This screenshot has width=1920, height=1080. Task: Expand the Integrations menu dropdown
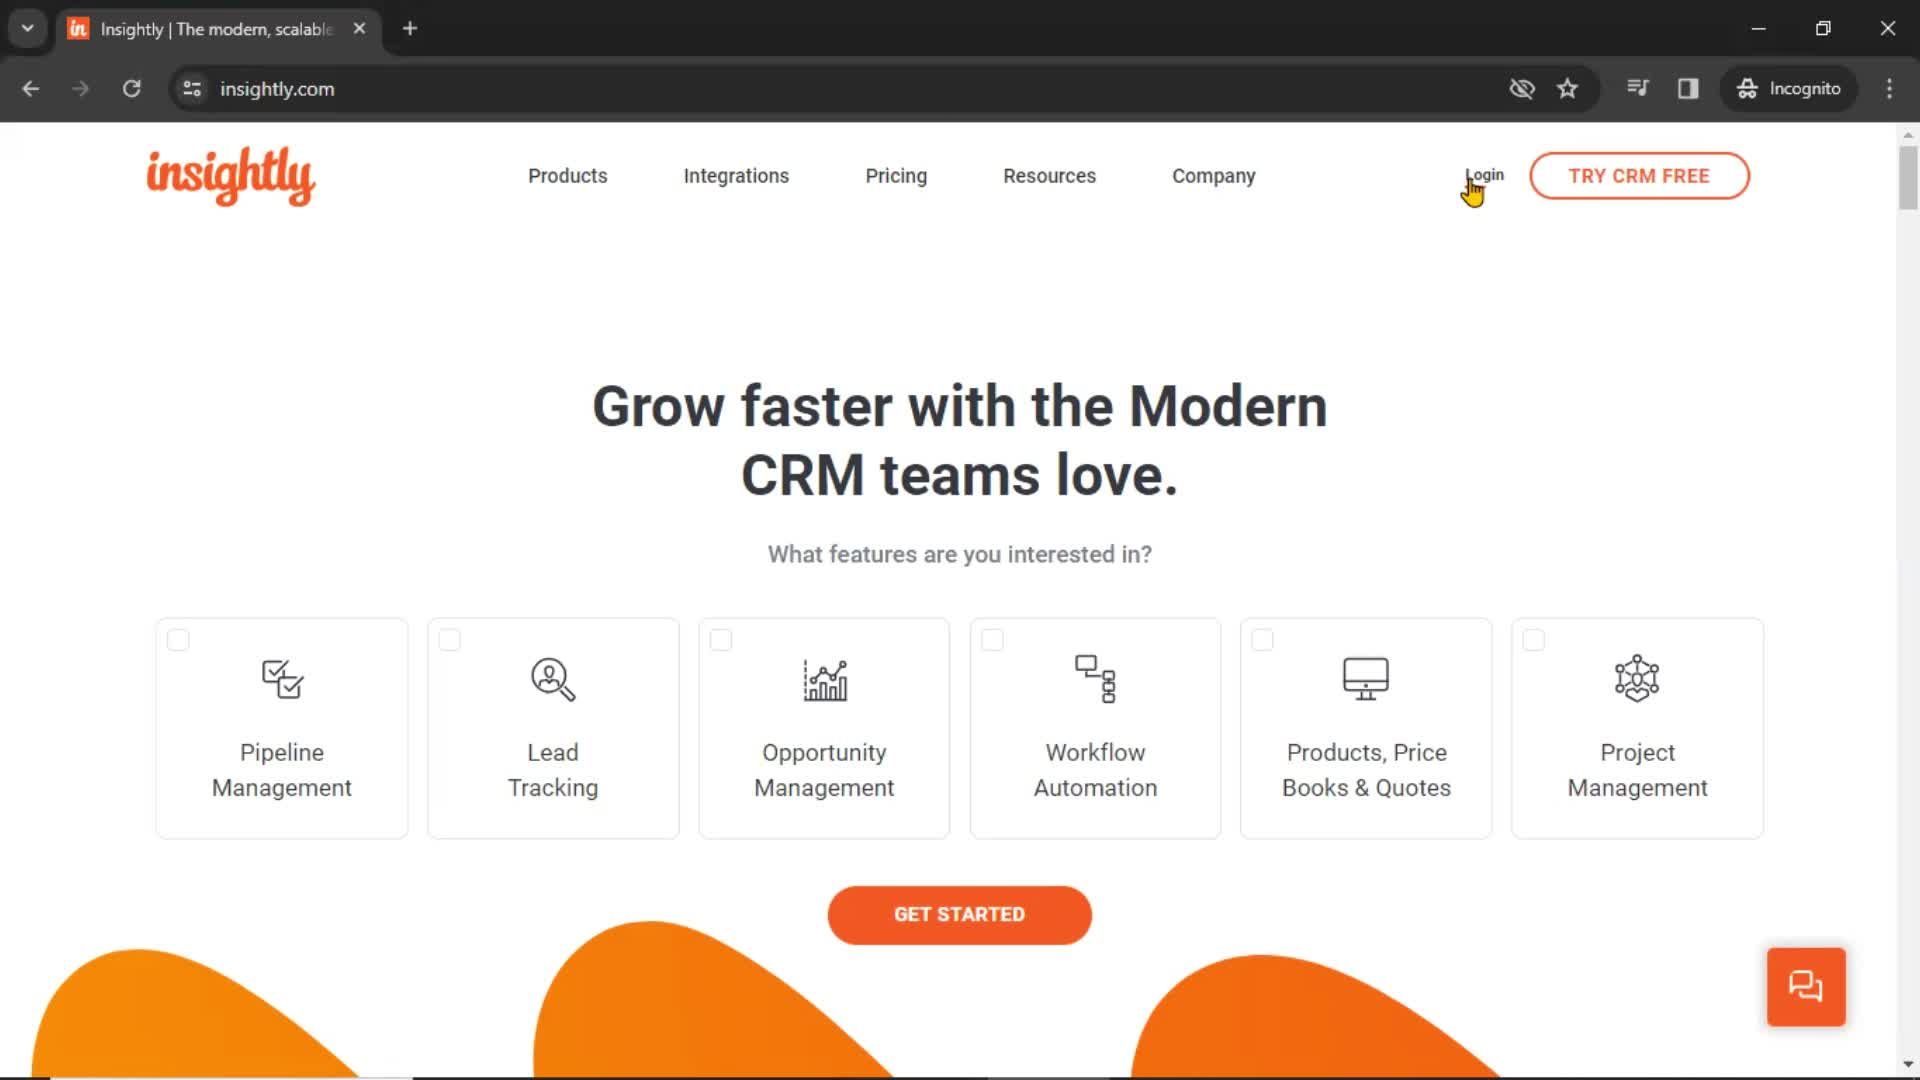736,175
